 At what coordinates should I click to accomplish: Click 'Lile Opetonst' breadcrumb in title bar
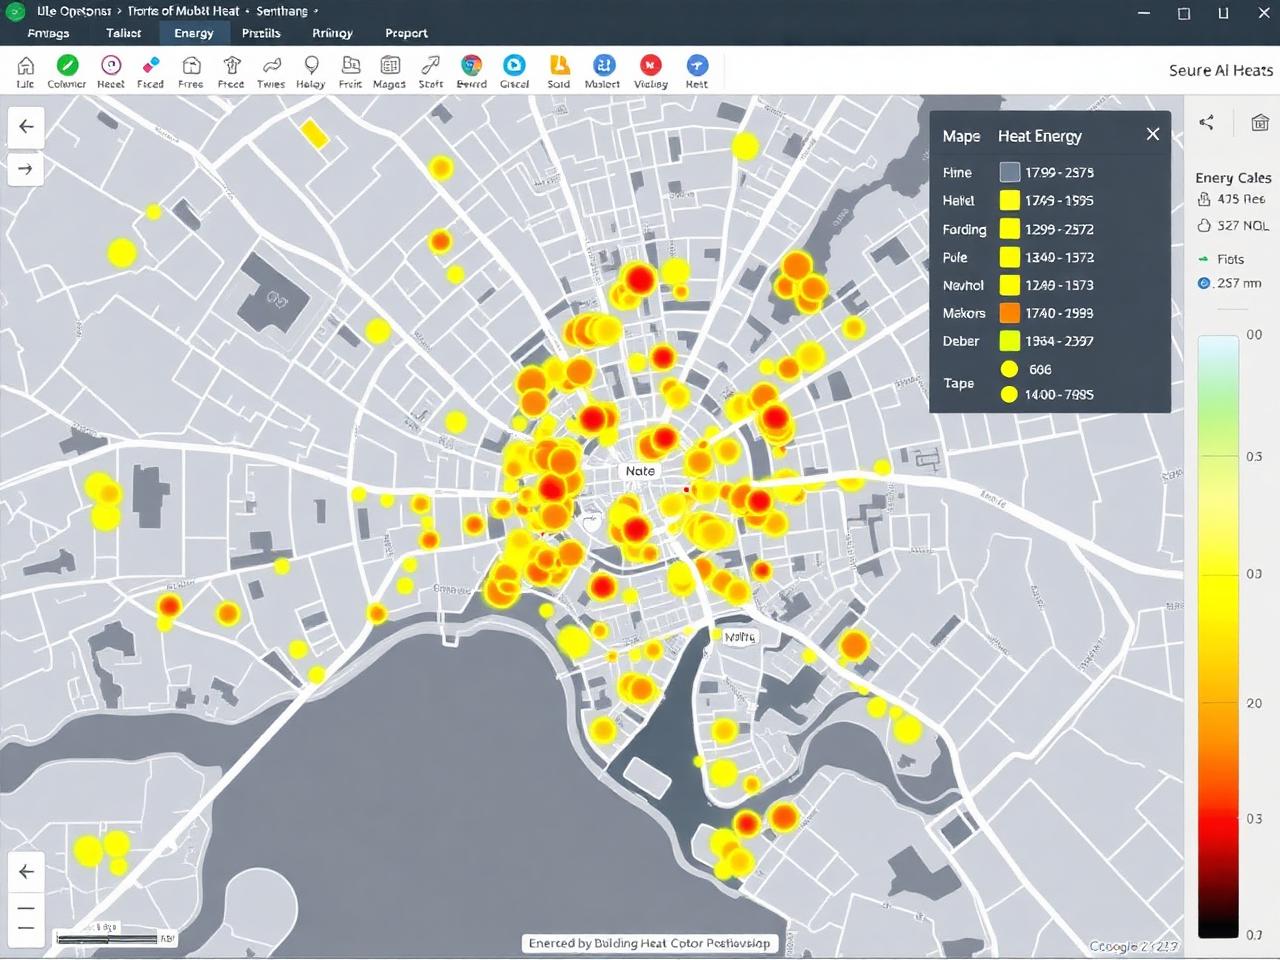[x=74, y=11]
